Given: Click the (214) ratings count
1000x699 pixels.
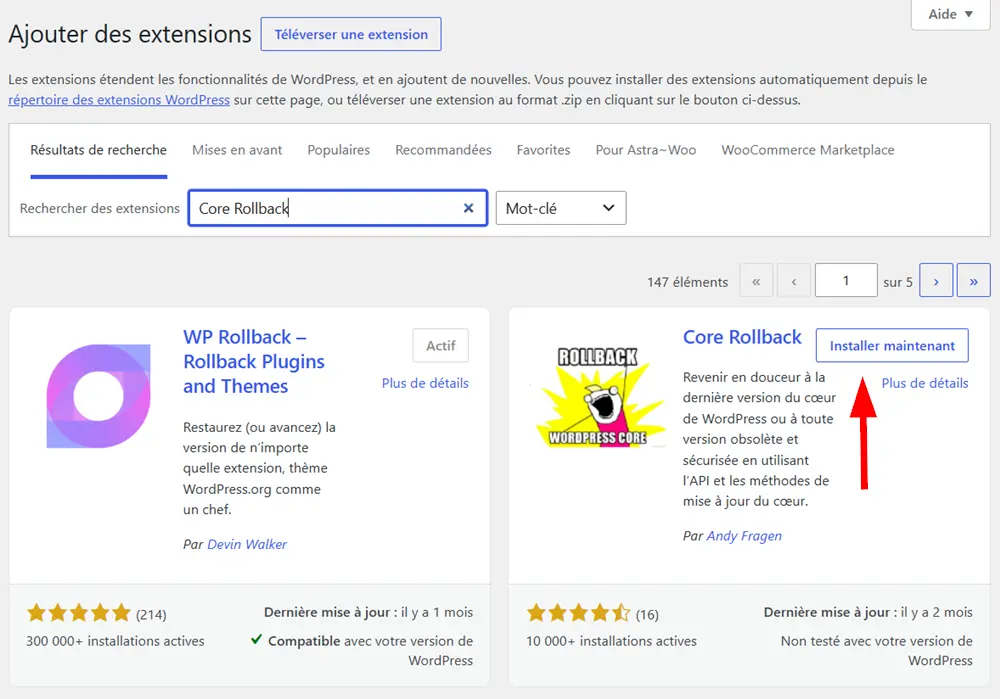Looking at the screenshot, I should 151,615.
